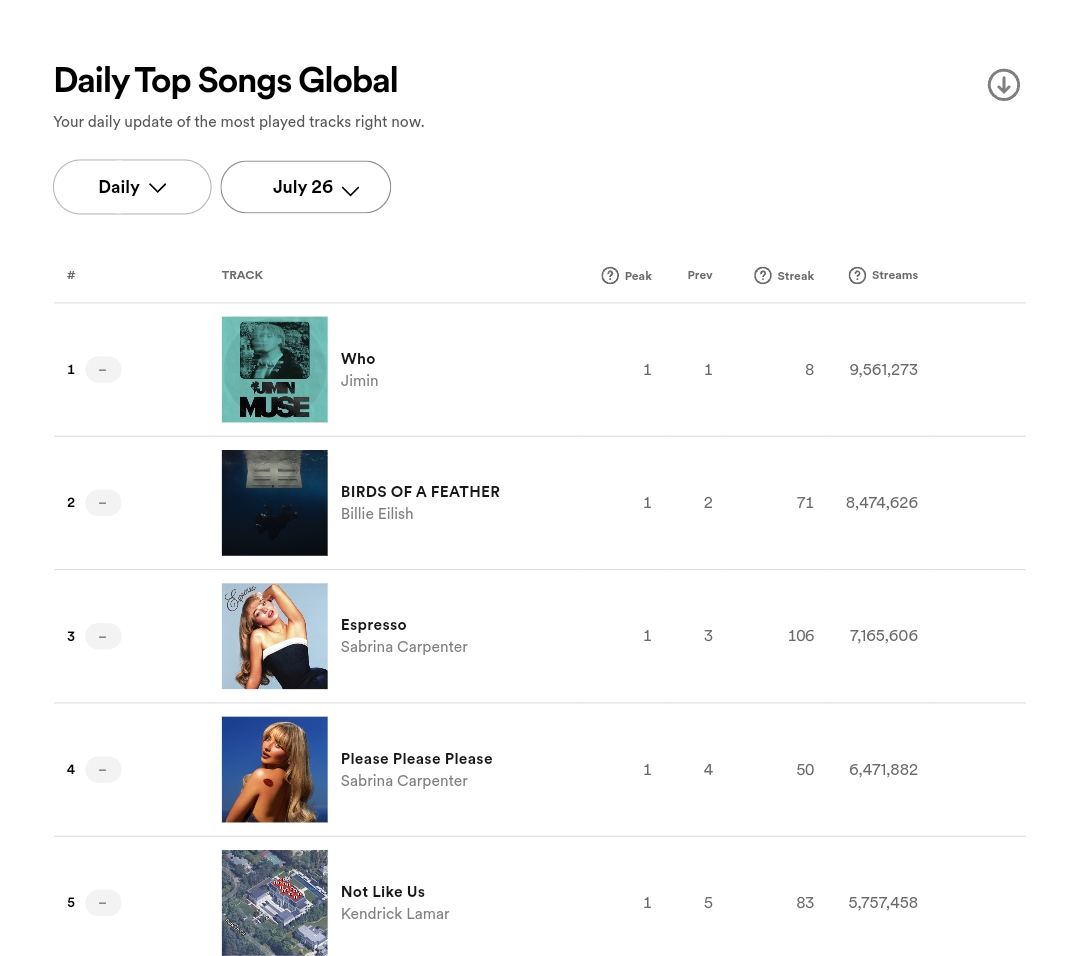Click the download chart icon
This screenshot has height=956, width=1080.
1004,85
